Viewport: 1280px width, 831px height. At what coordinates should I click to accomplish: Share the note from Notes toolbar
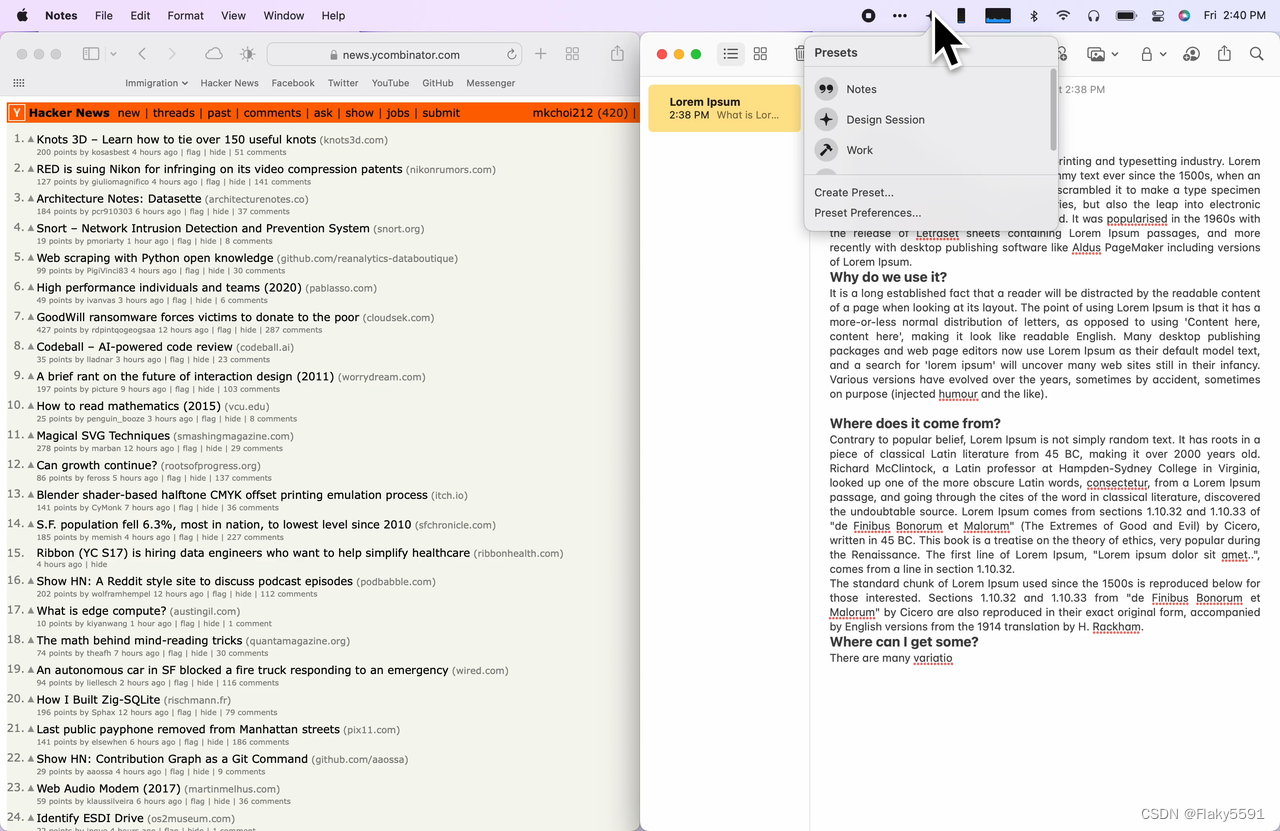1225,53
